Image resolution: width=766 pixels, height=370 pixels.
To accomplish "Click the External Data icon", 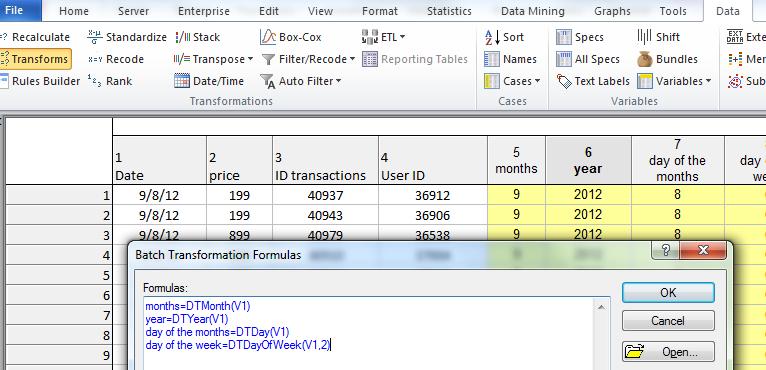I will [735, 37].
